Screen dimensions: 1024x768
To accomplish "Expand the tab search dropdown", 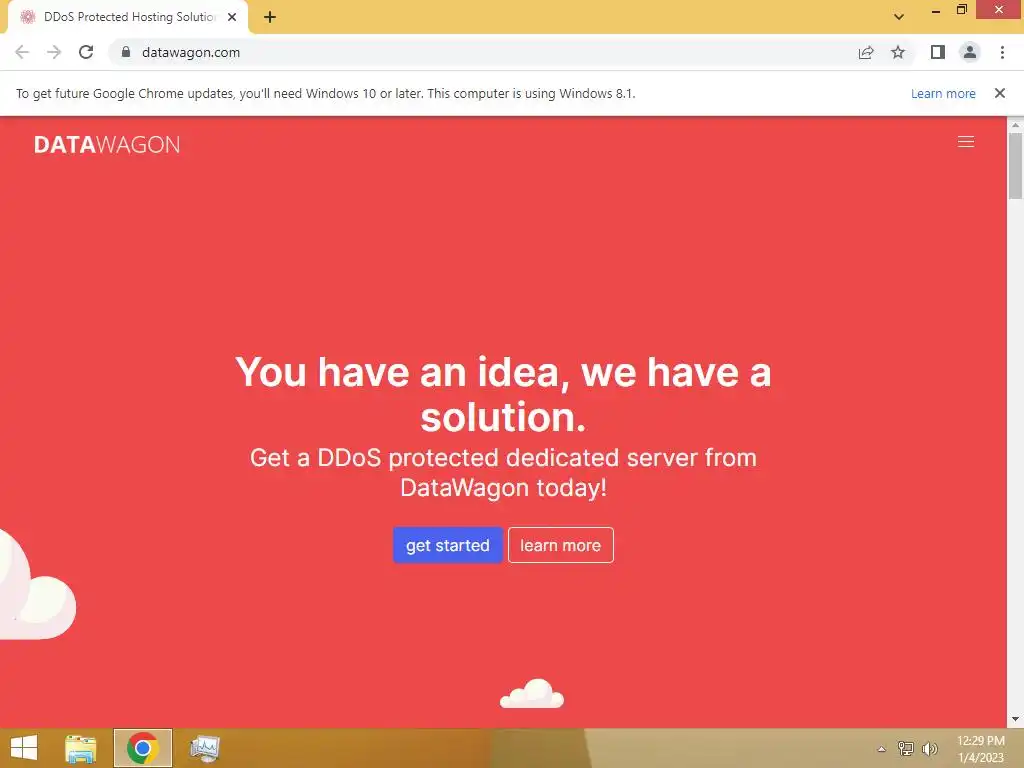I will pyautogui.click(x=899, y=17).
